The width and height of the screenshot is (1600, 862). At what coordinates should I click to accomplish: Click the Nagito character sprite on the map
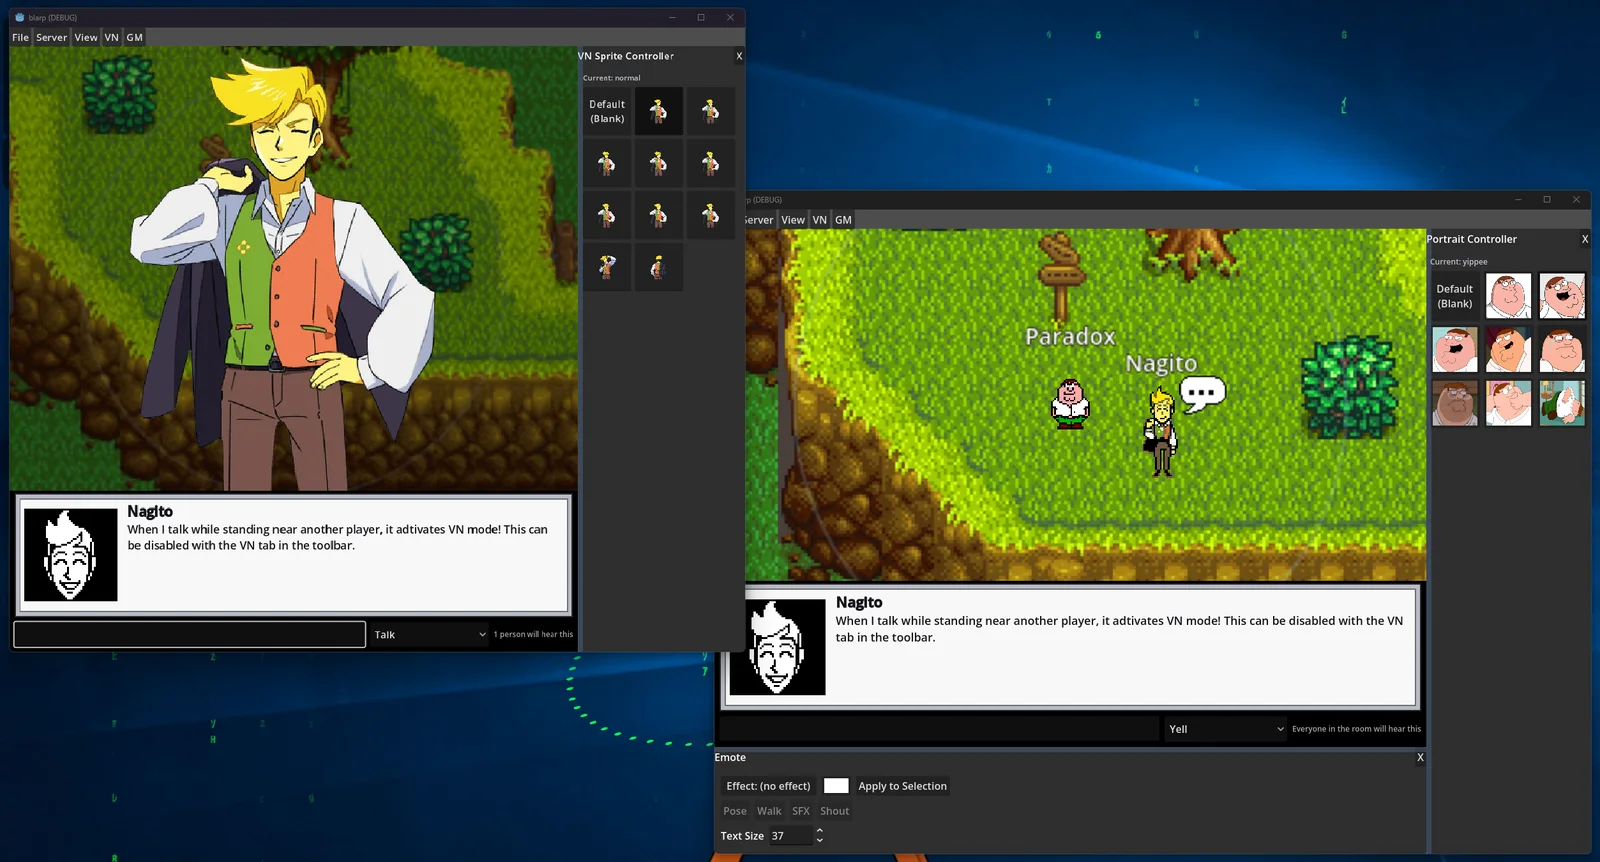pyautogui.click(x=1161, y=433)
